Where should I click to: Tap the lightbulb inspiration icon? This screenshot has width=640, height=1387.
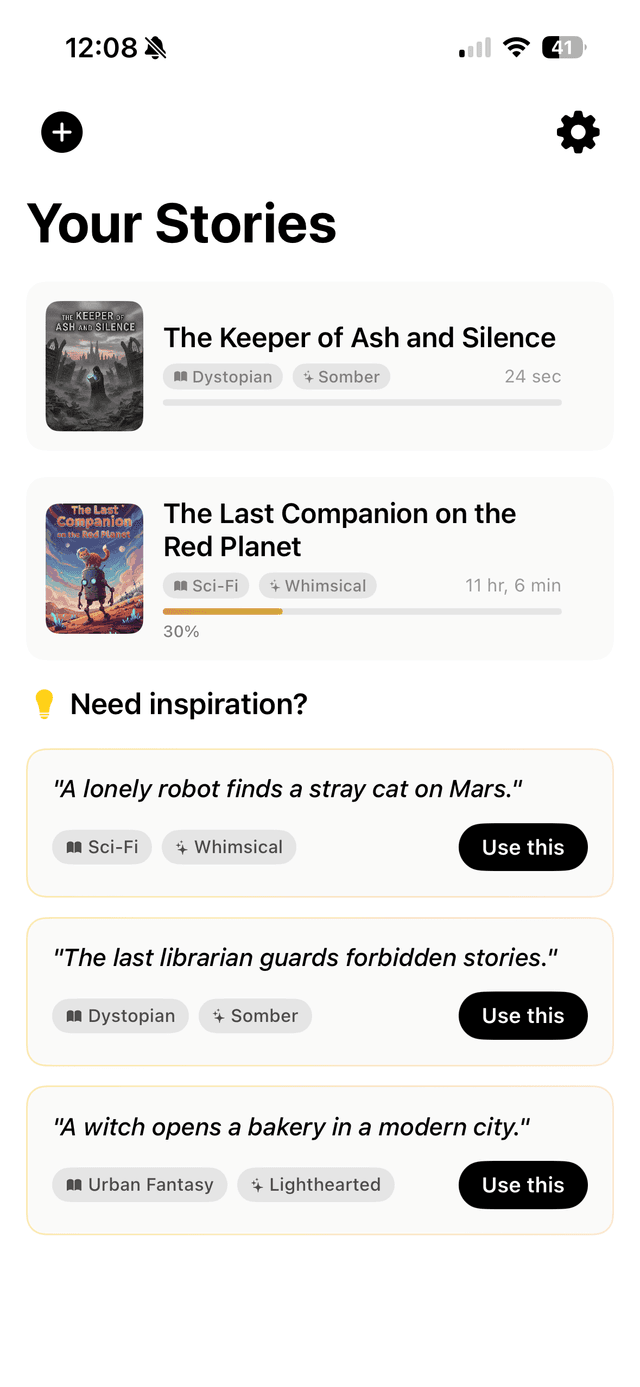(44, 704)
